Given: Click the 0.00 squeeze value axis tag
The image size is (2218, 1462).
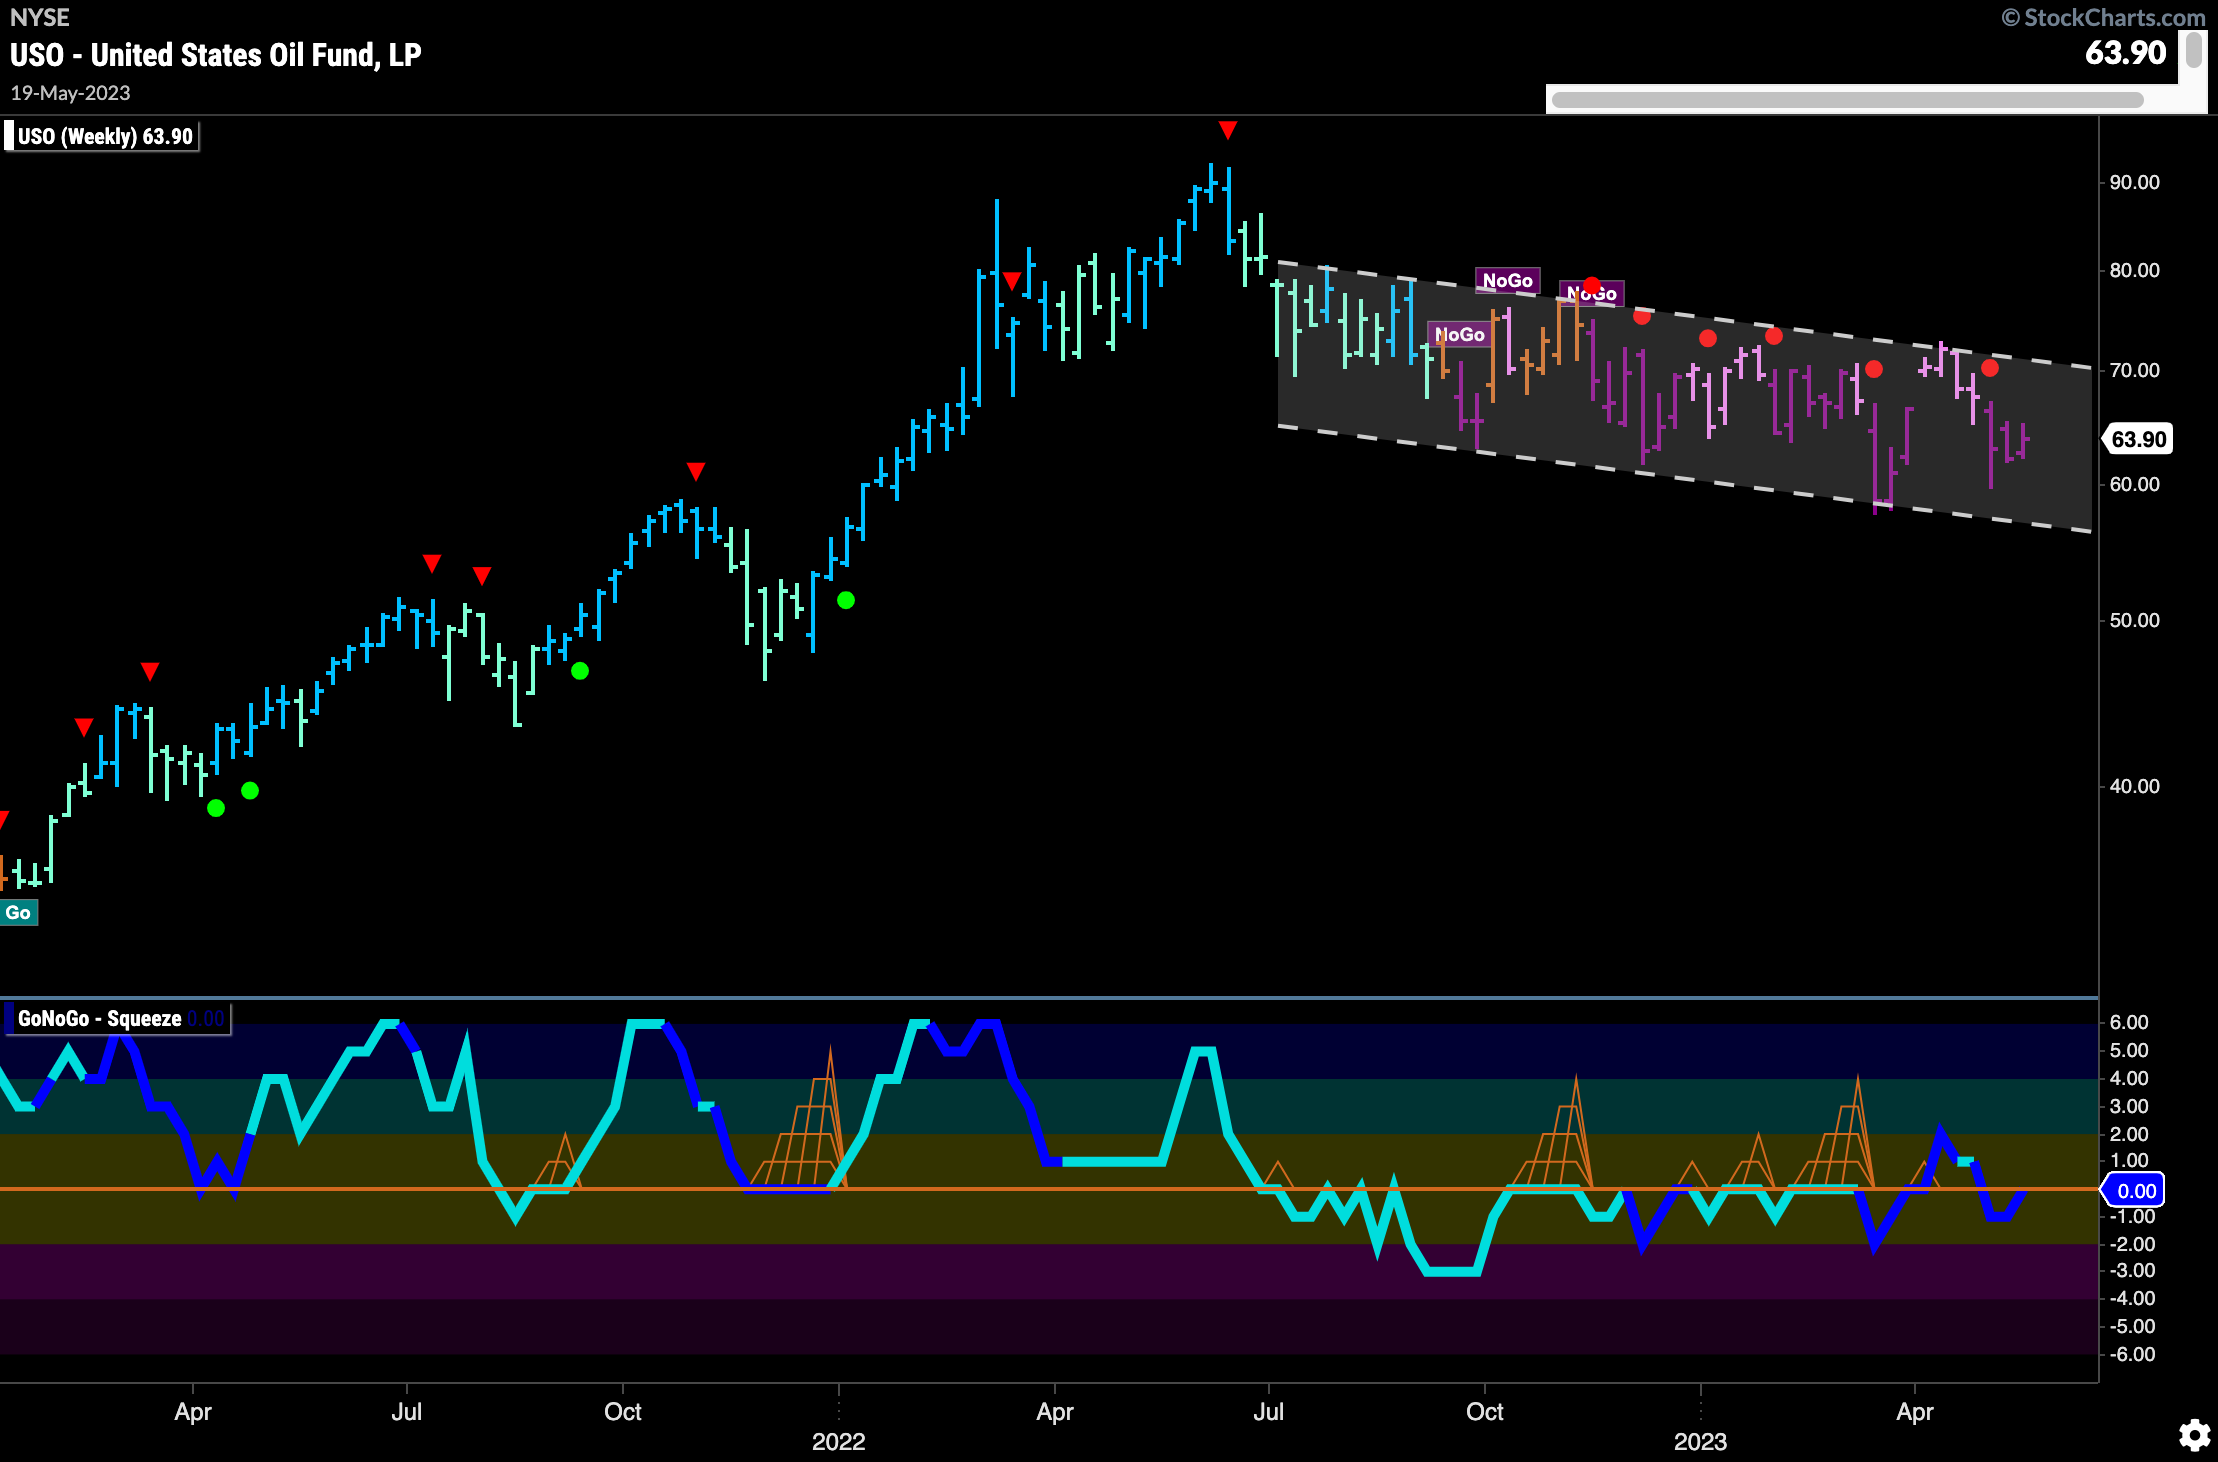Looking at the screenshot, I should click(2135, 1190).
